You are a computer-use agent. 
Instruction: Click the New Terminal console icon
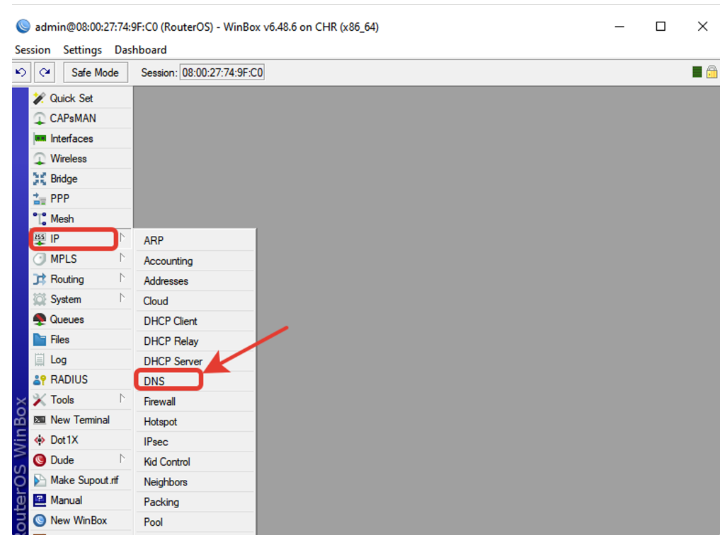40,420
